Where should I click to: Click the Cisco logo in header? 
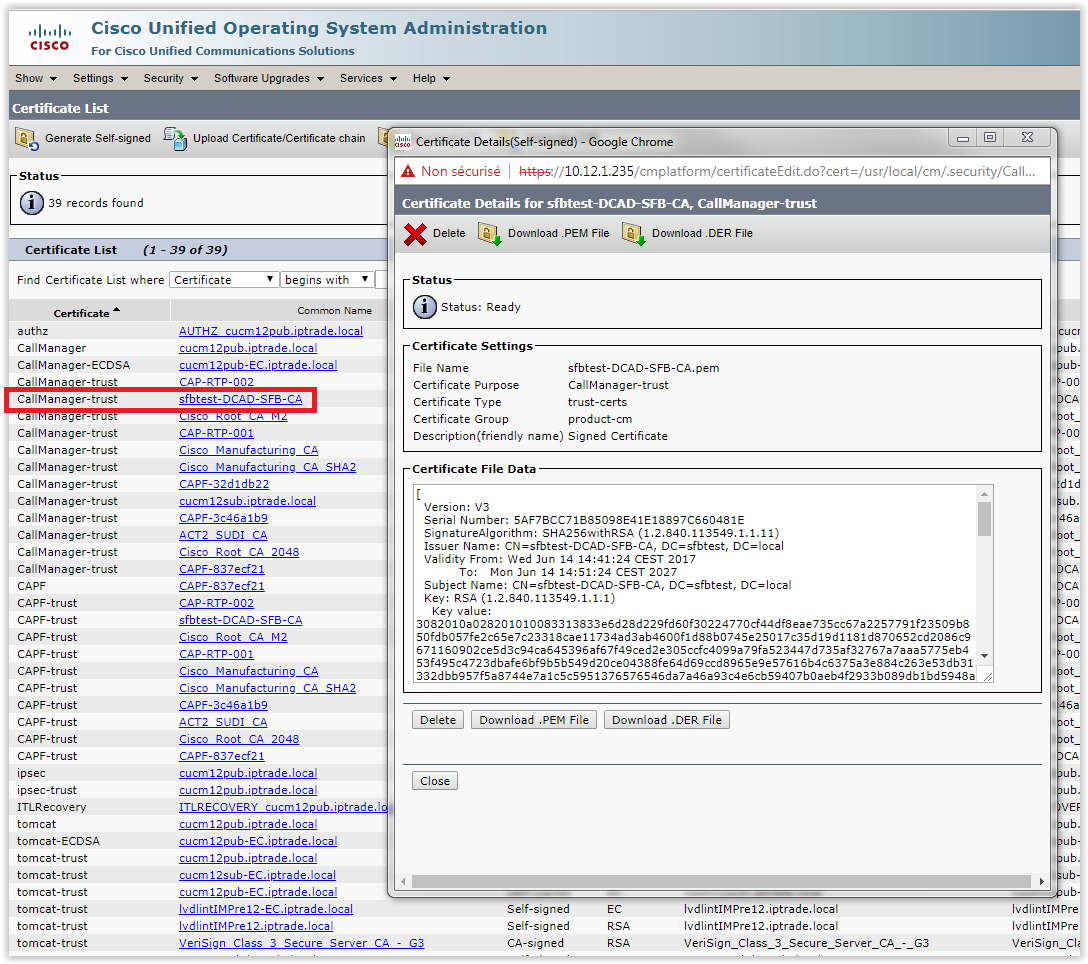pos(49,37)
